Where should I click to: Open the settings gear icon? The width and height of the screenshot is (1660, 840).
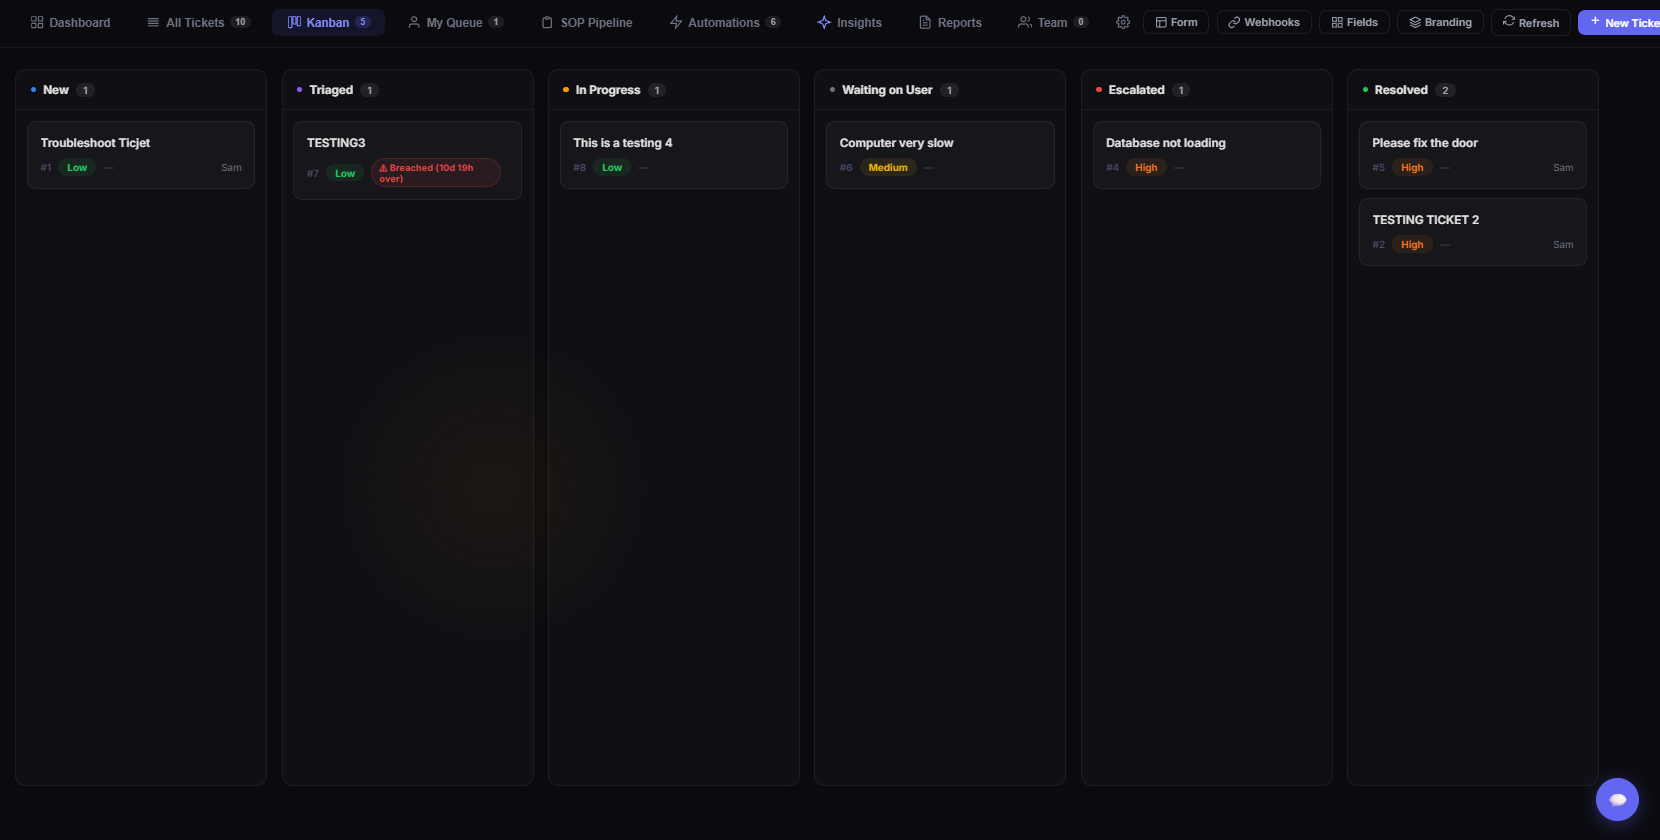tap(1123, 22)
